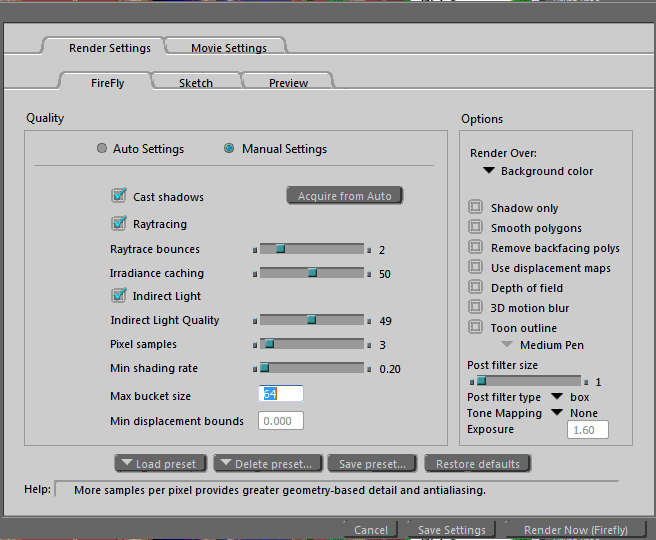Select the Auto Settings radio button
The height and width of the screenshot is (540, 656).
pyautogui.click(x=102, y=149)
